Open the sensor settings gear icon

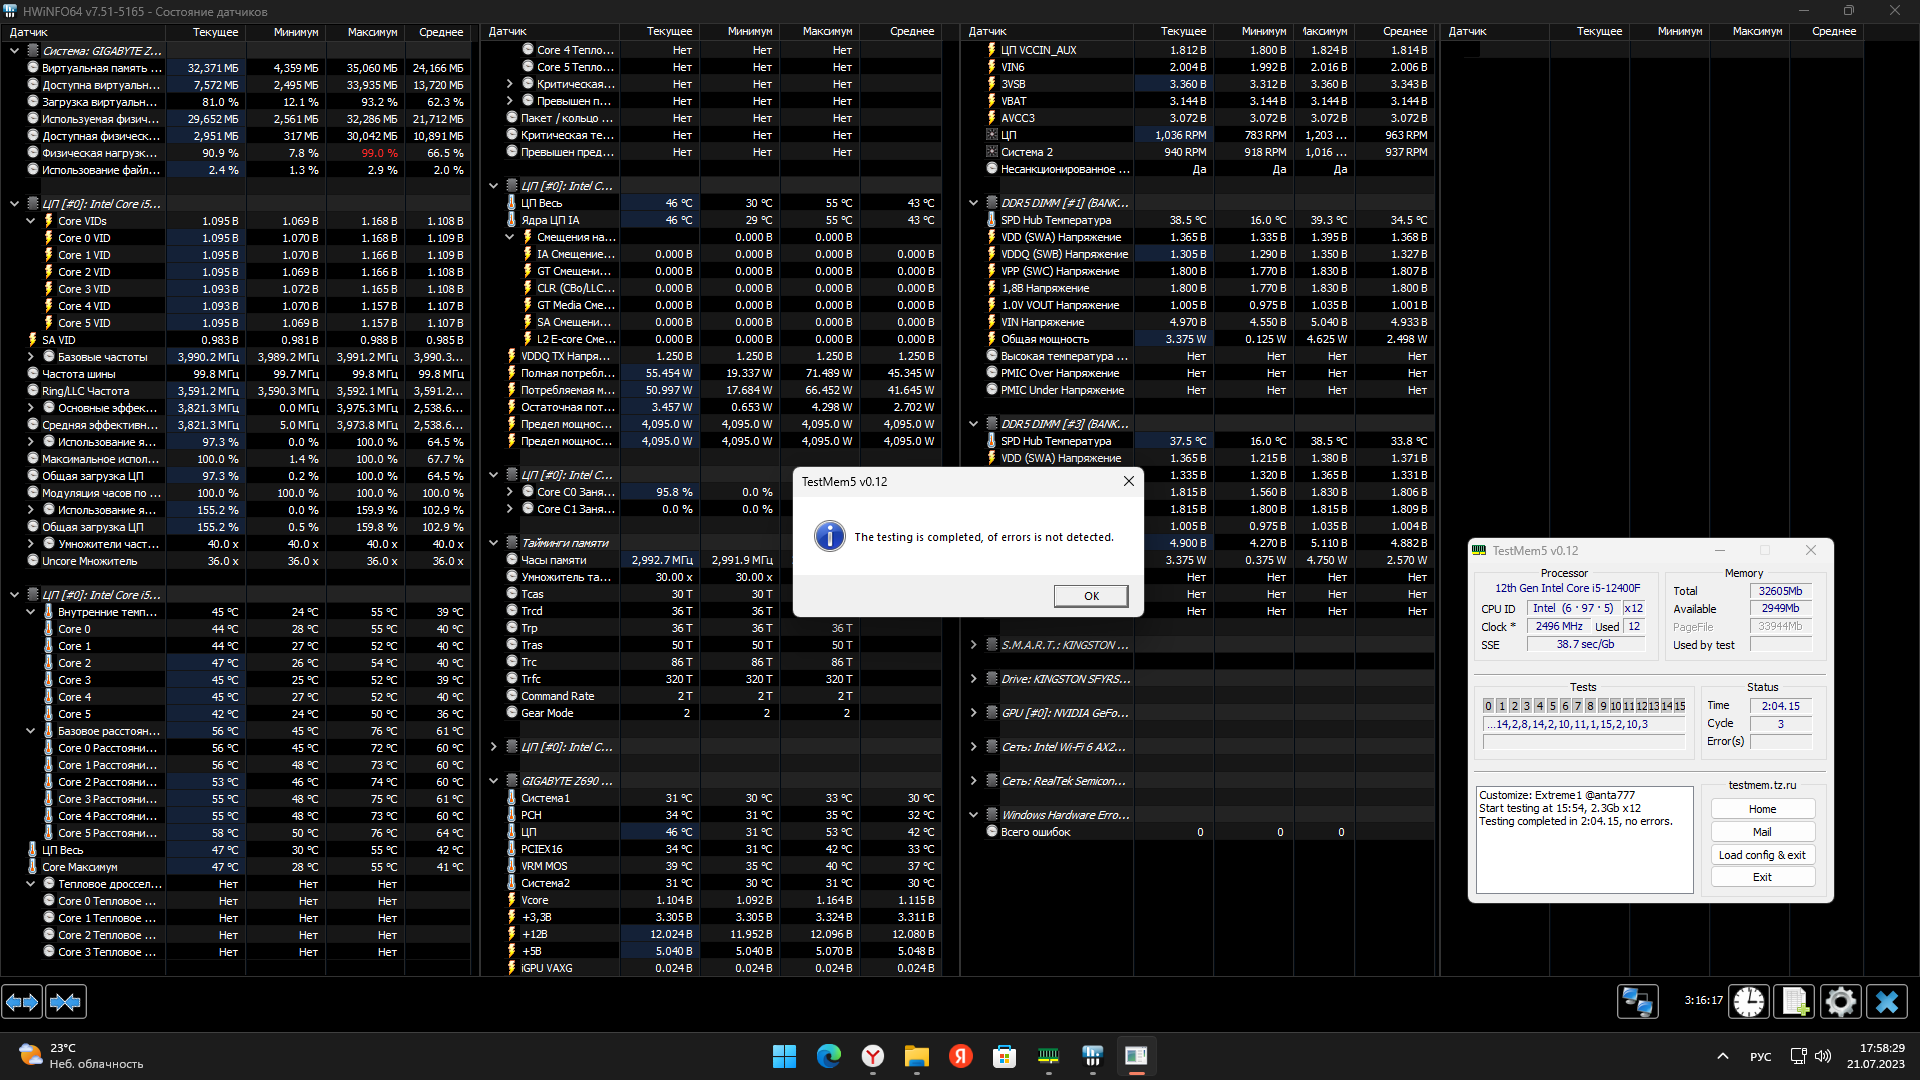1840,1001
